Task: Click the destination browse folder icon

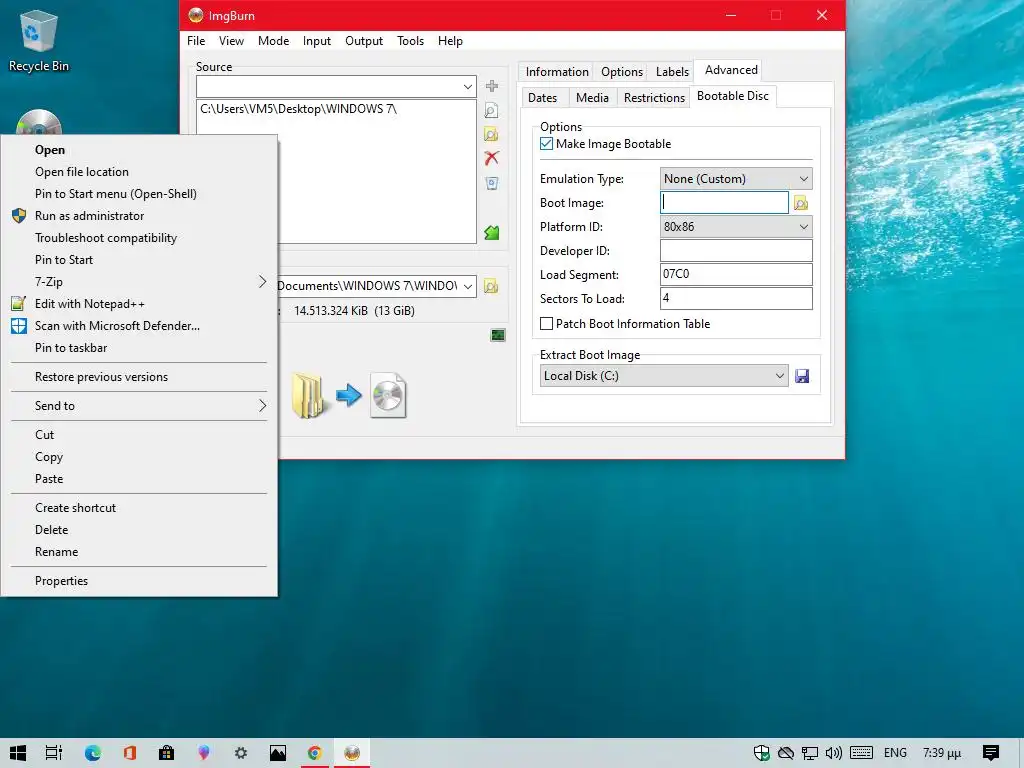Action: point(491,286)
